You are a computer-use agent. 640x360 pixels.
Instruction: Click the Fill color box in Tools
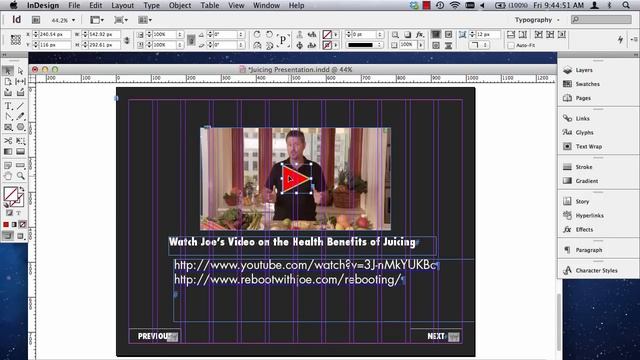[x=10, y=193]
